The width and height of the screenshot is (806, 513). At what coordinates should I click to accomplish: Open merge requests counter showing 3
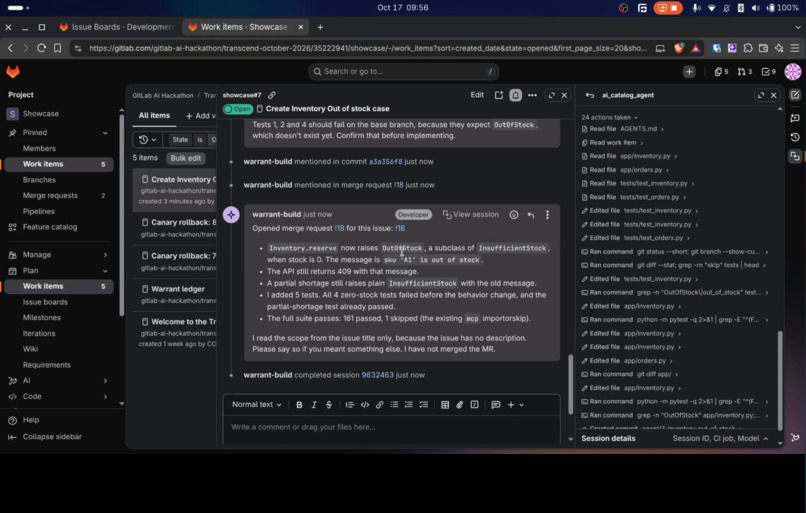click(x=745, y=72)
